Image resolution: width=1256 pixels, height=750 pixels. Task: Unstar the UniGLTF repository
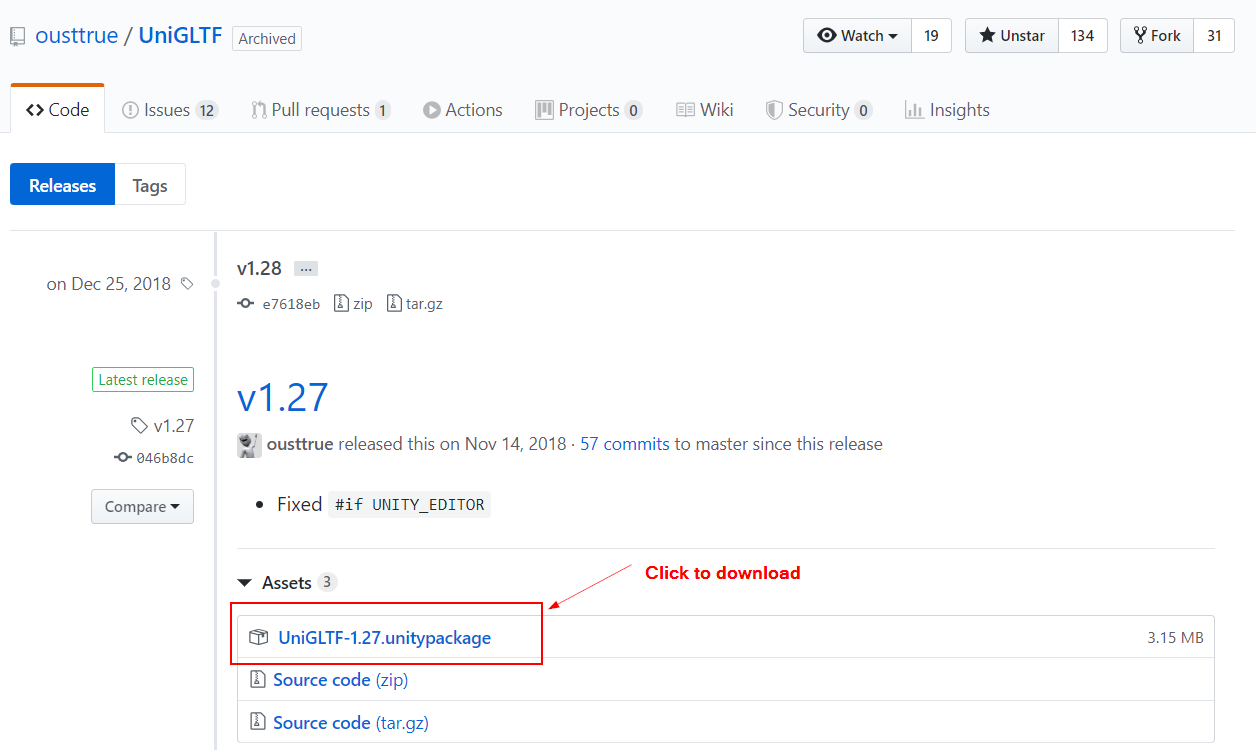pos(1011,36)
